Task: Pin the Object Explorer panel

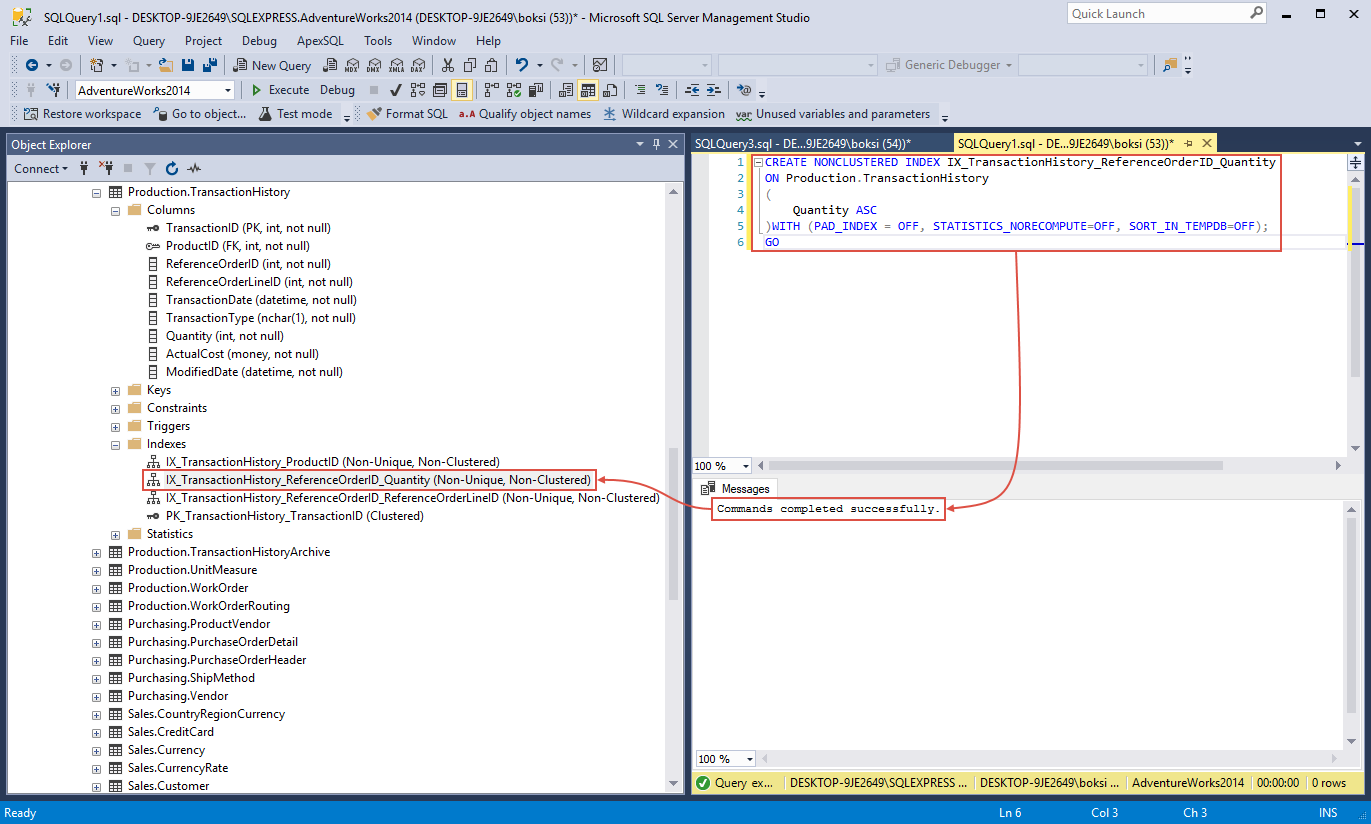Action: [x=656, y=144]
